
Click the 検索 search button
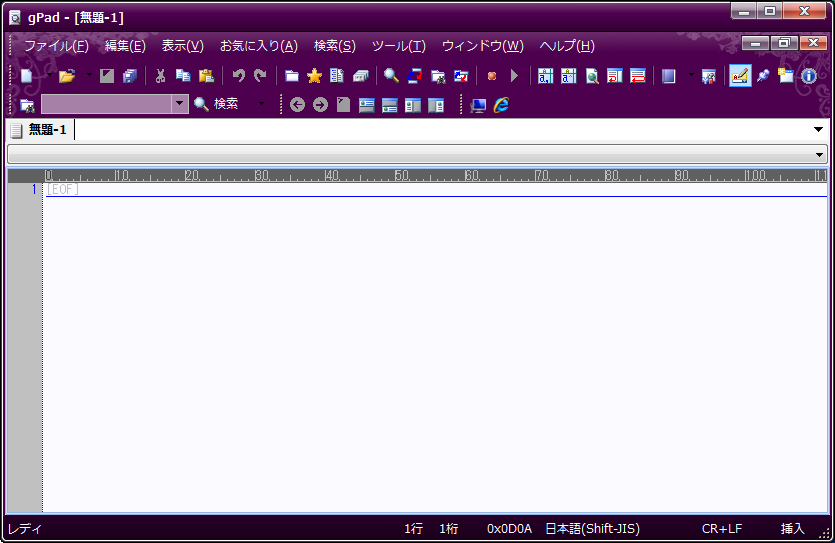tap(217, 104)
